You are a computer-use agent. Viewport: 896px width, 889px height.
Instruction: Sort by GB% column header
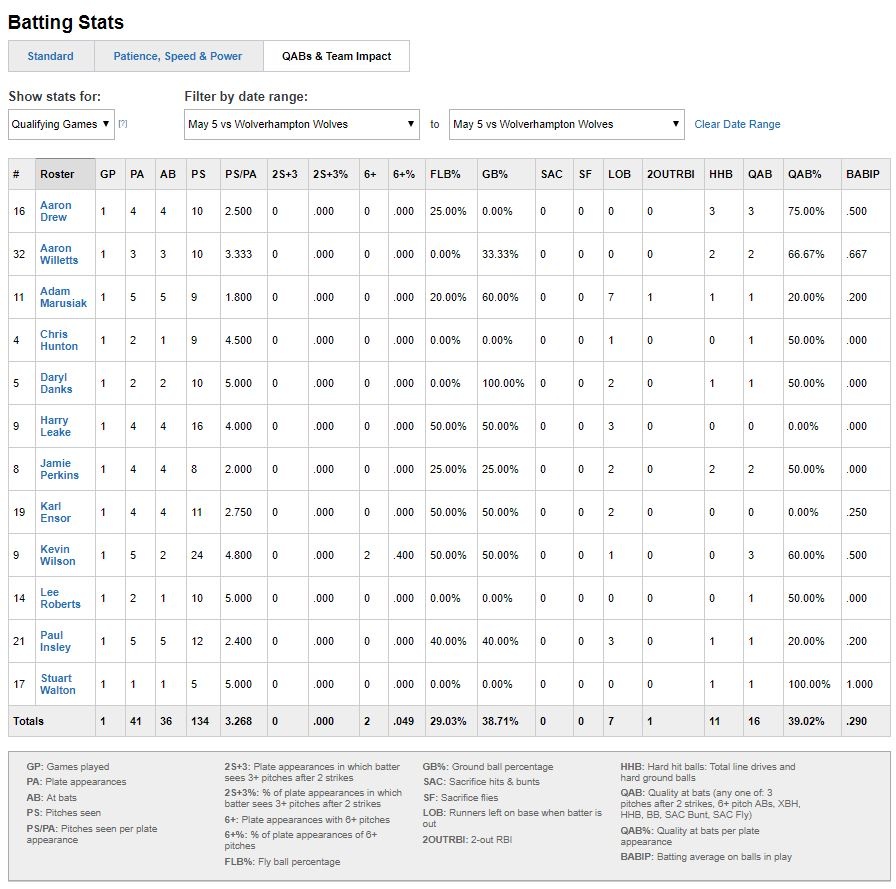pos(506,174)
